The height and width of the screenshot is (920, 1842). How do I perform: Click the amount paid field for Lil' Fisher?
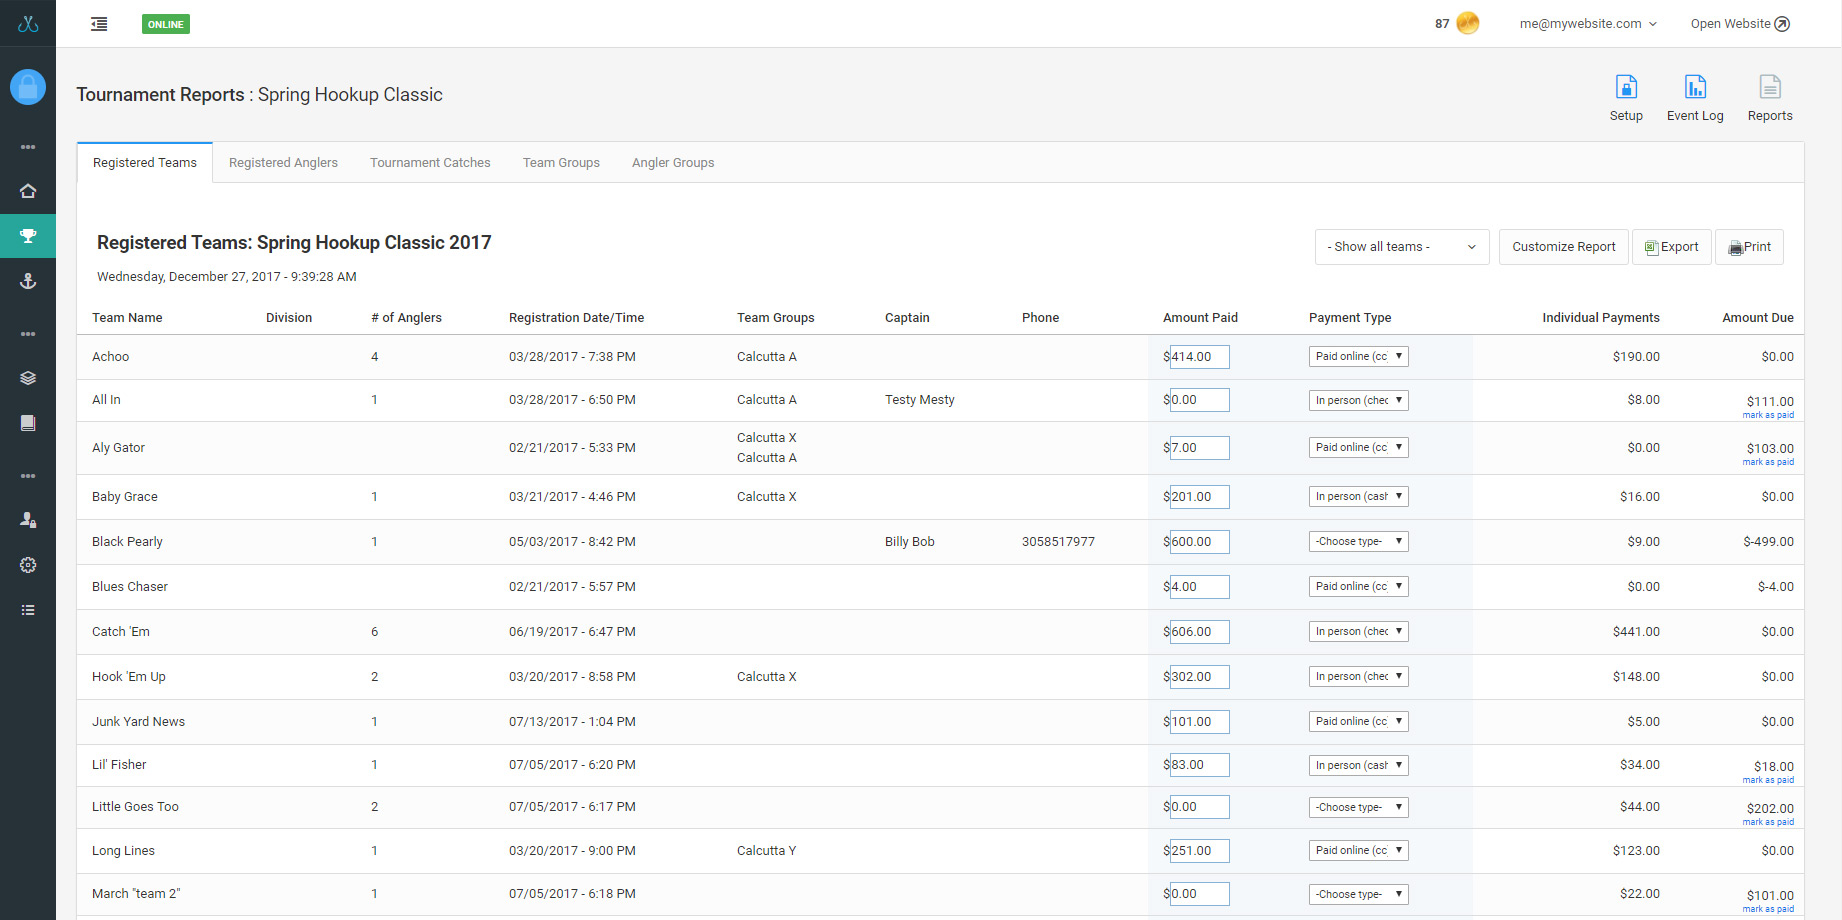pos(1199,765)
